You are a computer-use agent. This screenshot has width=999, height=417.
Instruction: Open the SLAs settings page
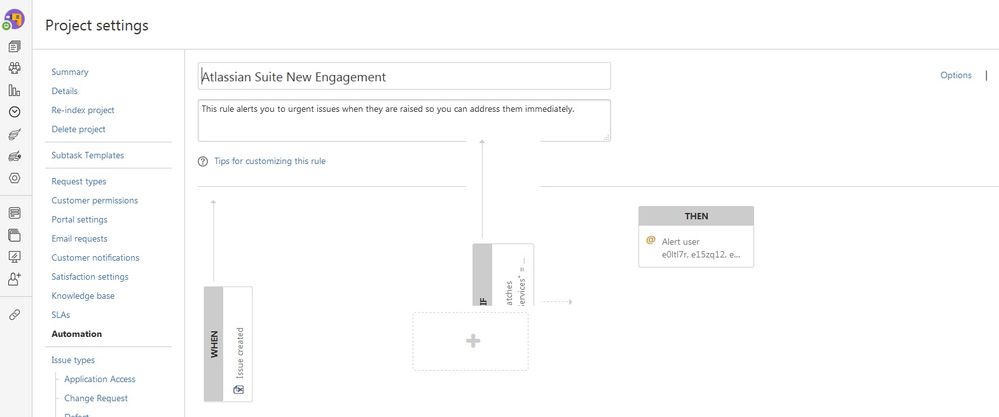tap(61, 315)
